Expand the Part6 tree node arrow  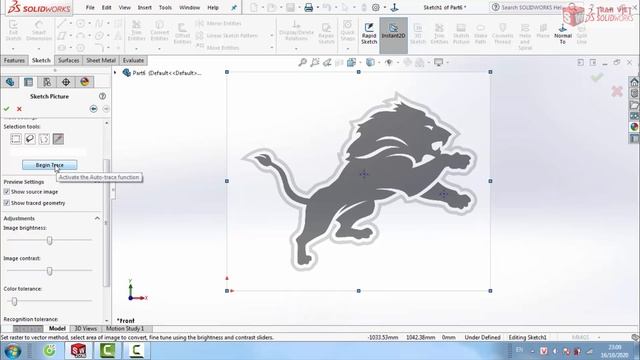pyautogui.click(x=116, y=73)
